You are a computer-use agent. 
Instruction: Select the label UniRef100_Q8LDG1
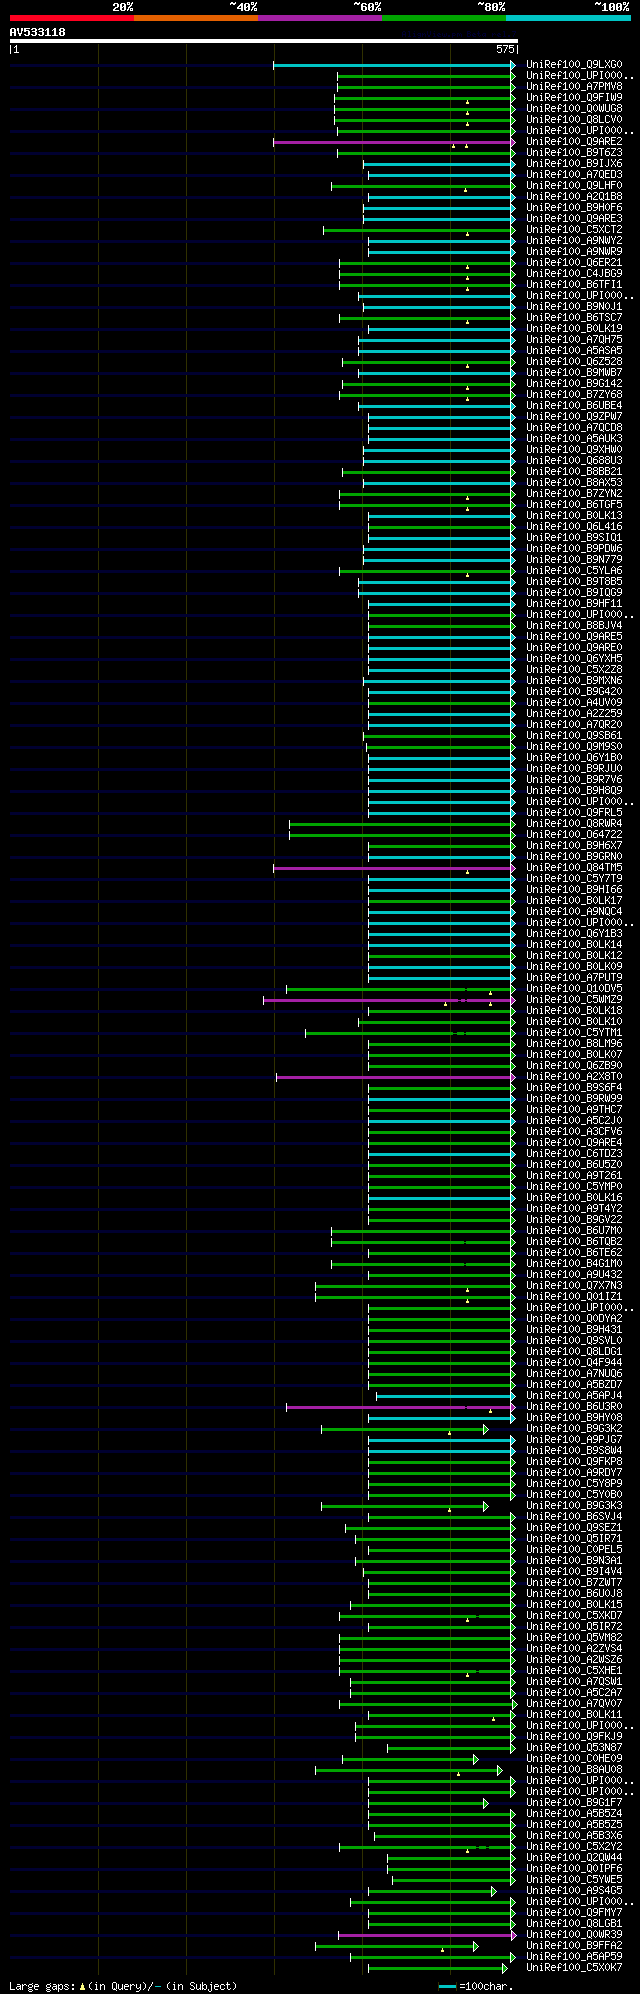click(x=574, y=1352)
